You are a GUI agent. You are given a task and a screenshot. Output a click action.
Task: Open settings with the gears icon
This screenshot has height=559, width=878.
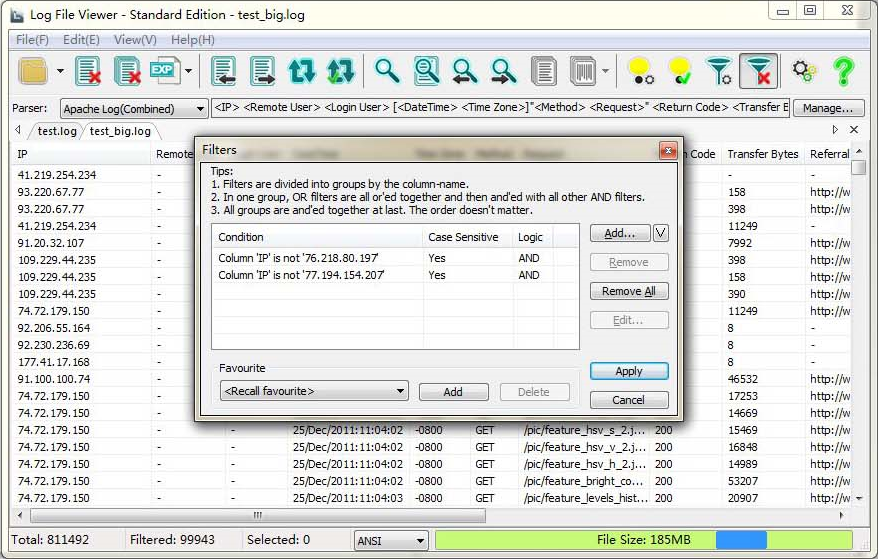tap(804, 71)
